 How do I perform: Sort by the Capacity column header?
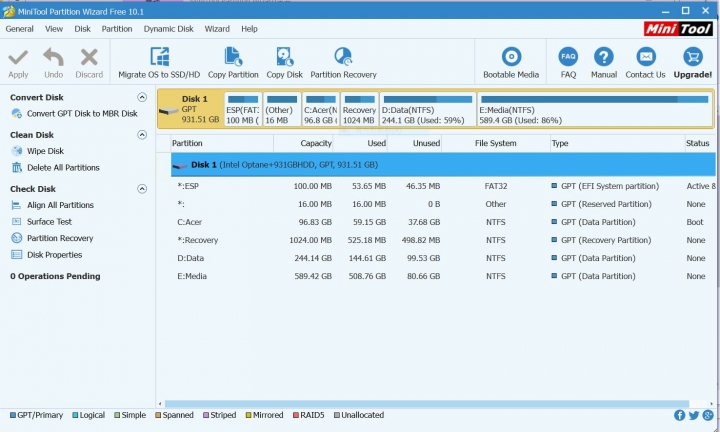click(303, 143)
